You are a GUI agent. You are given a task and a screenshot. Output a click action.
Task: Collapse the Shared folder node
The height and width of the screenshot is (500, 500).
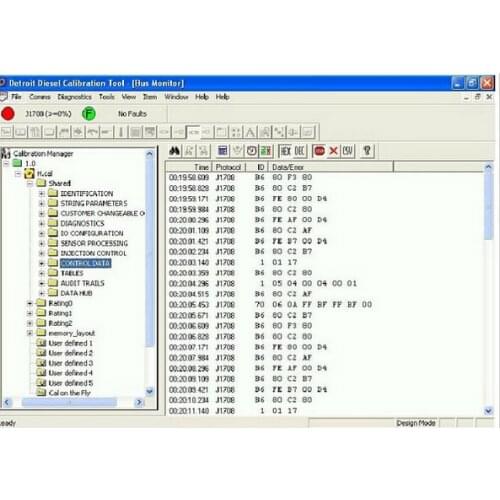(30, 183)
